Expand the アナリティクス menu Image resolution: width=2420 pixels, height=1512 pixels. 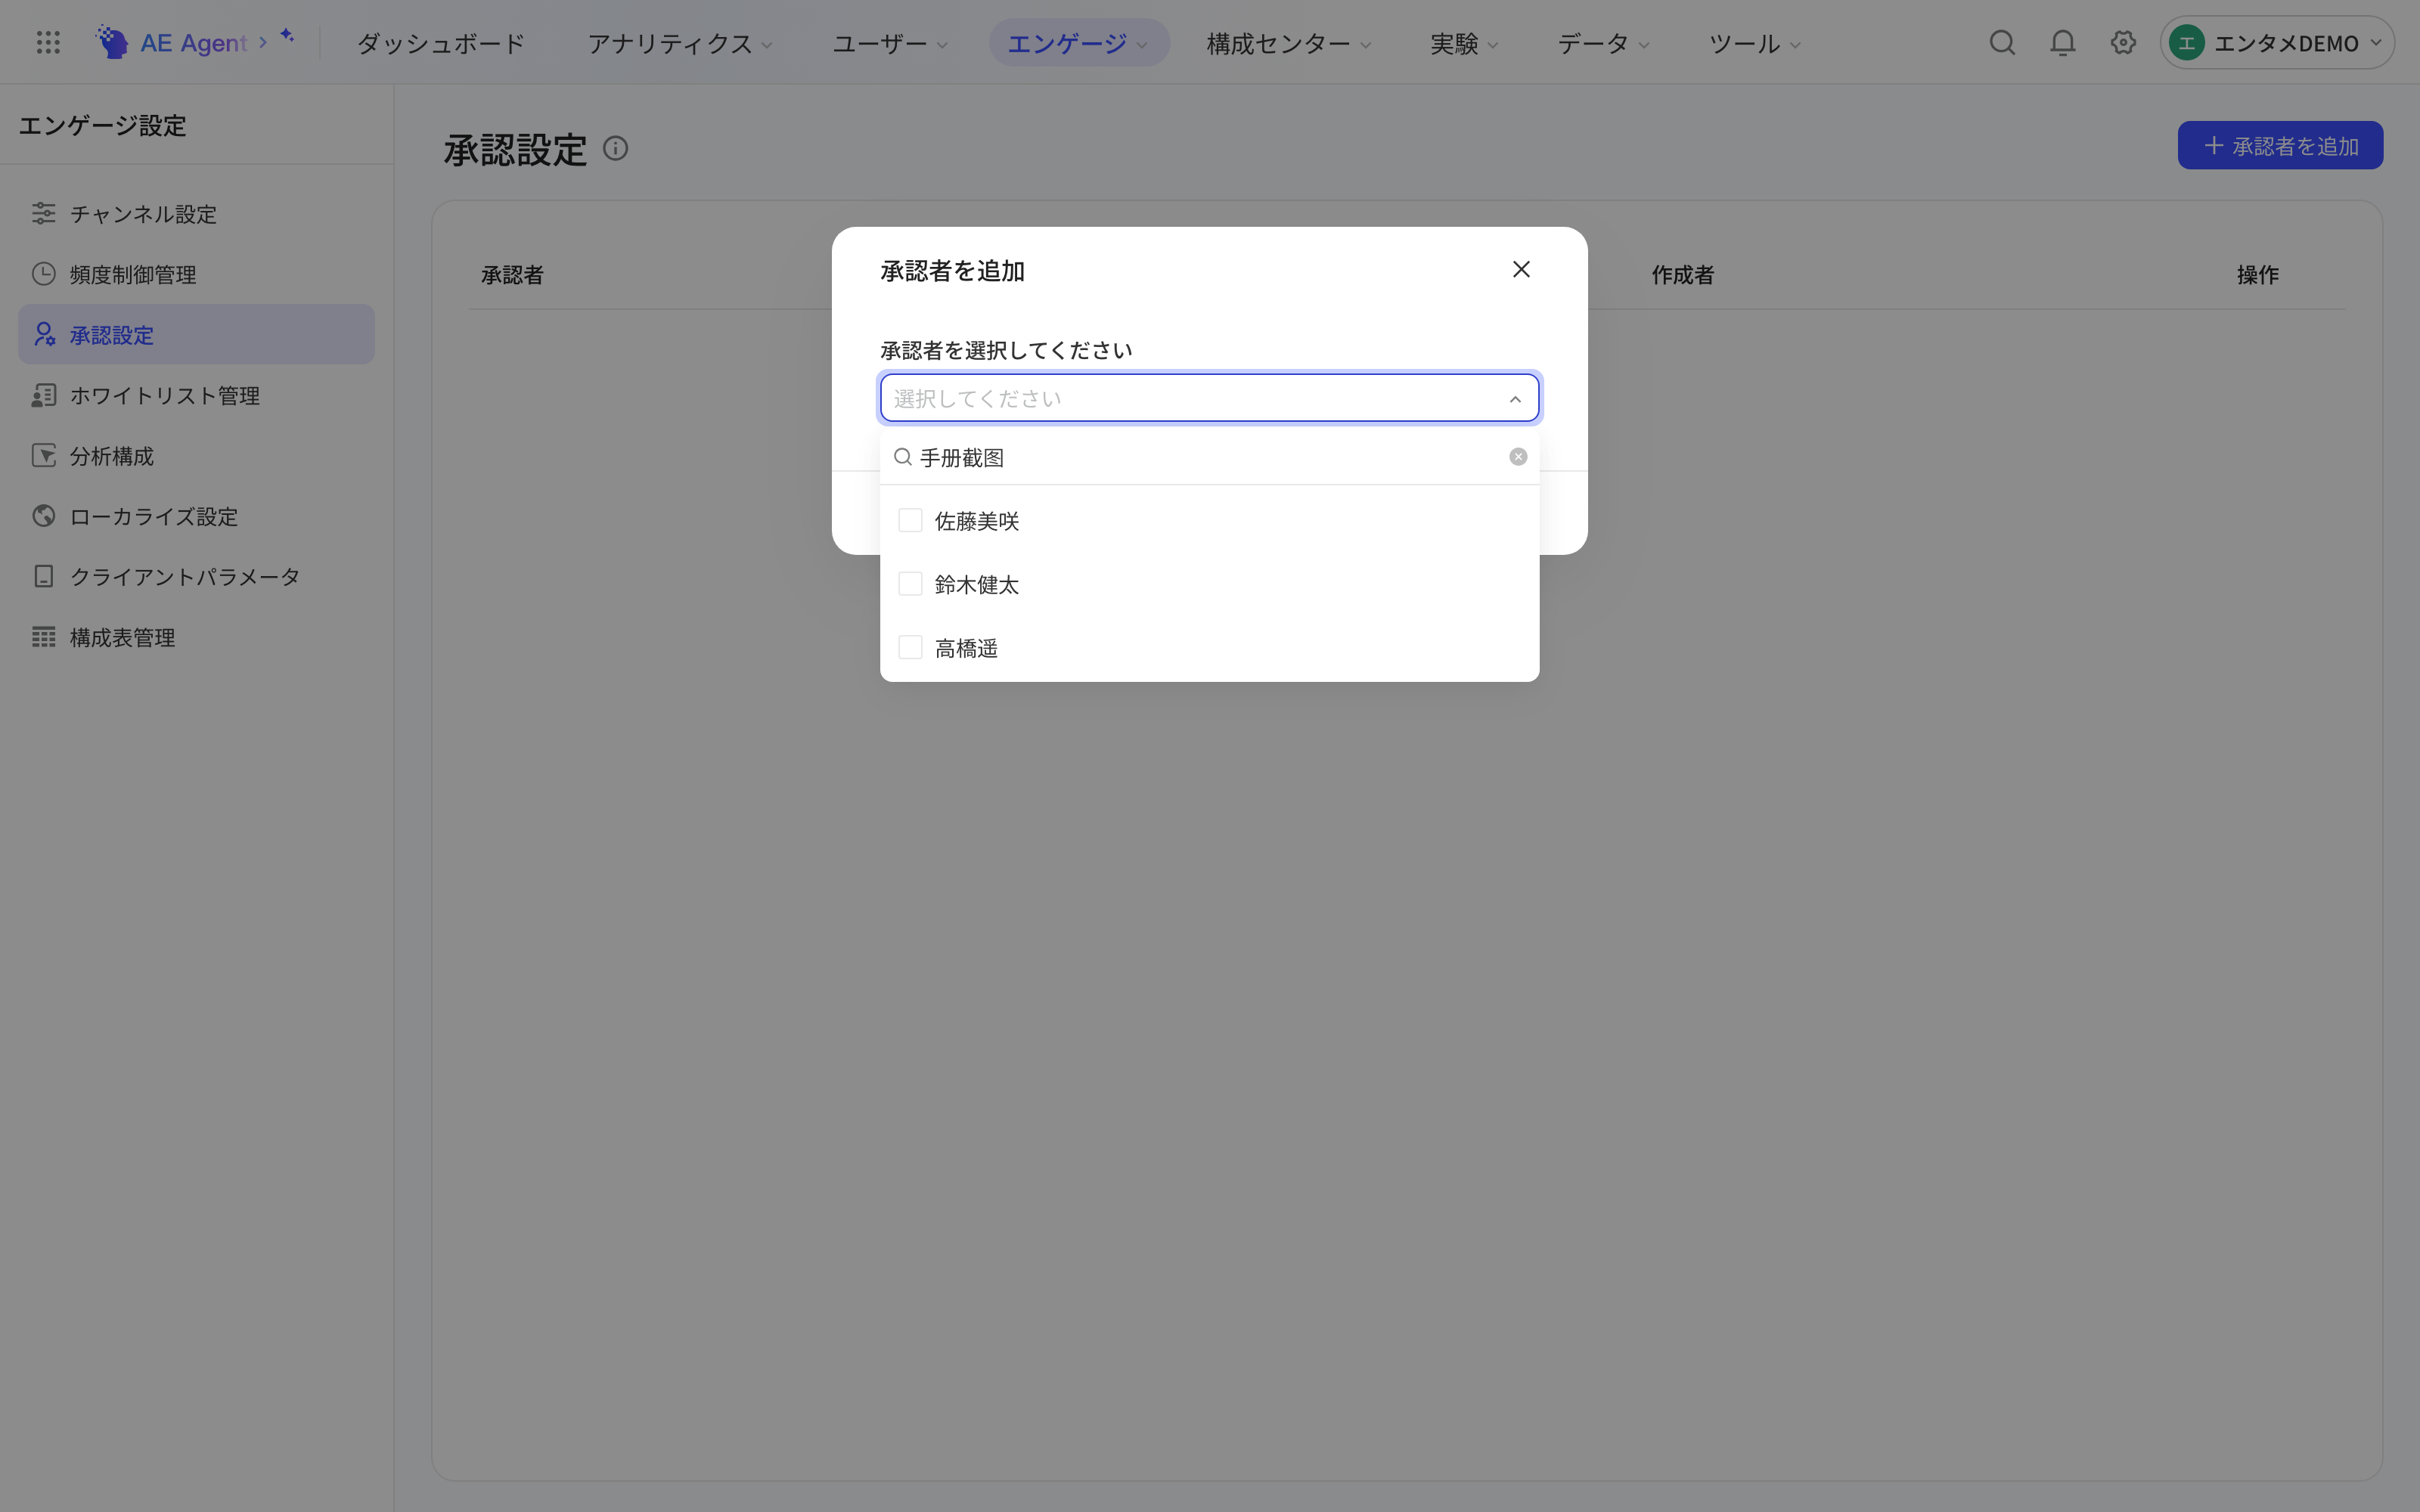click(x=679, y=43)
